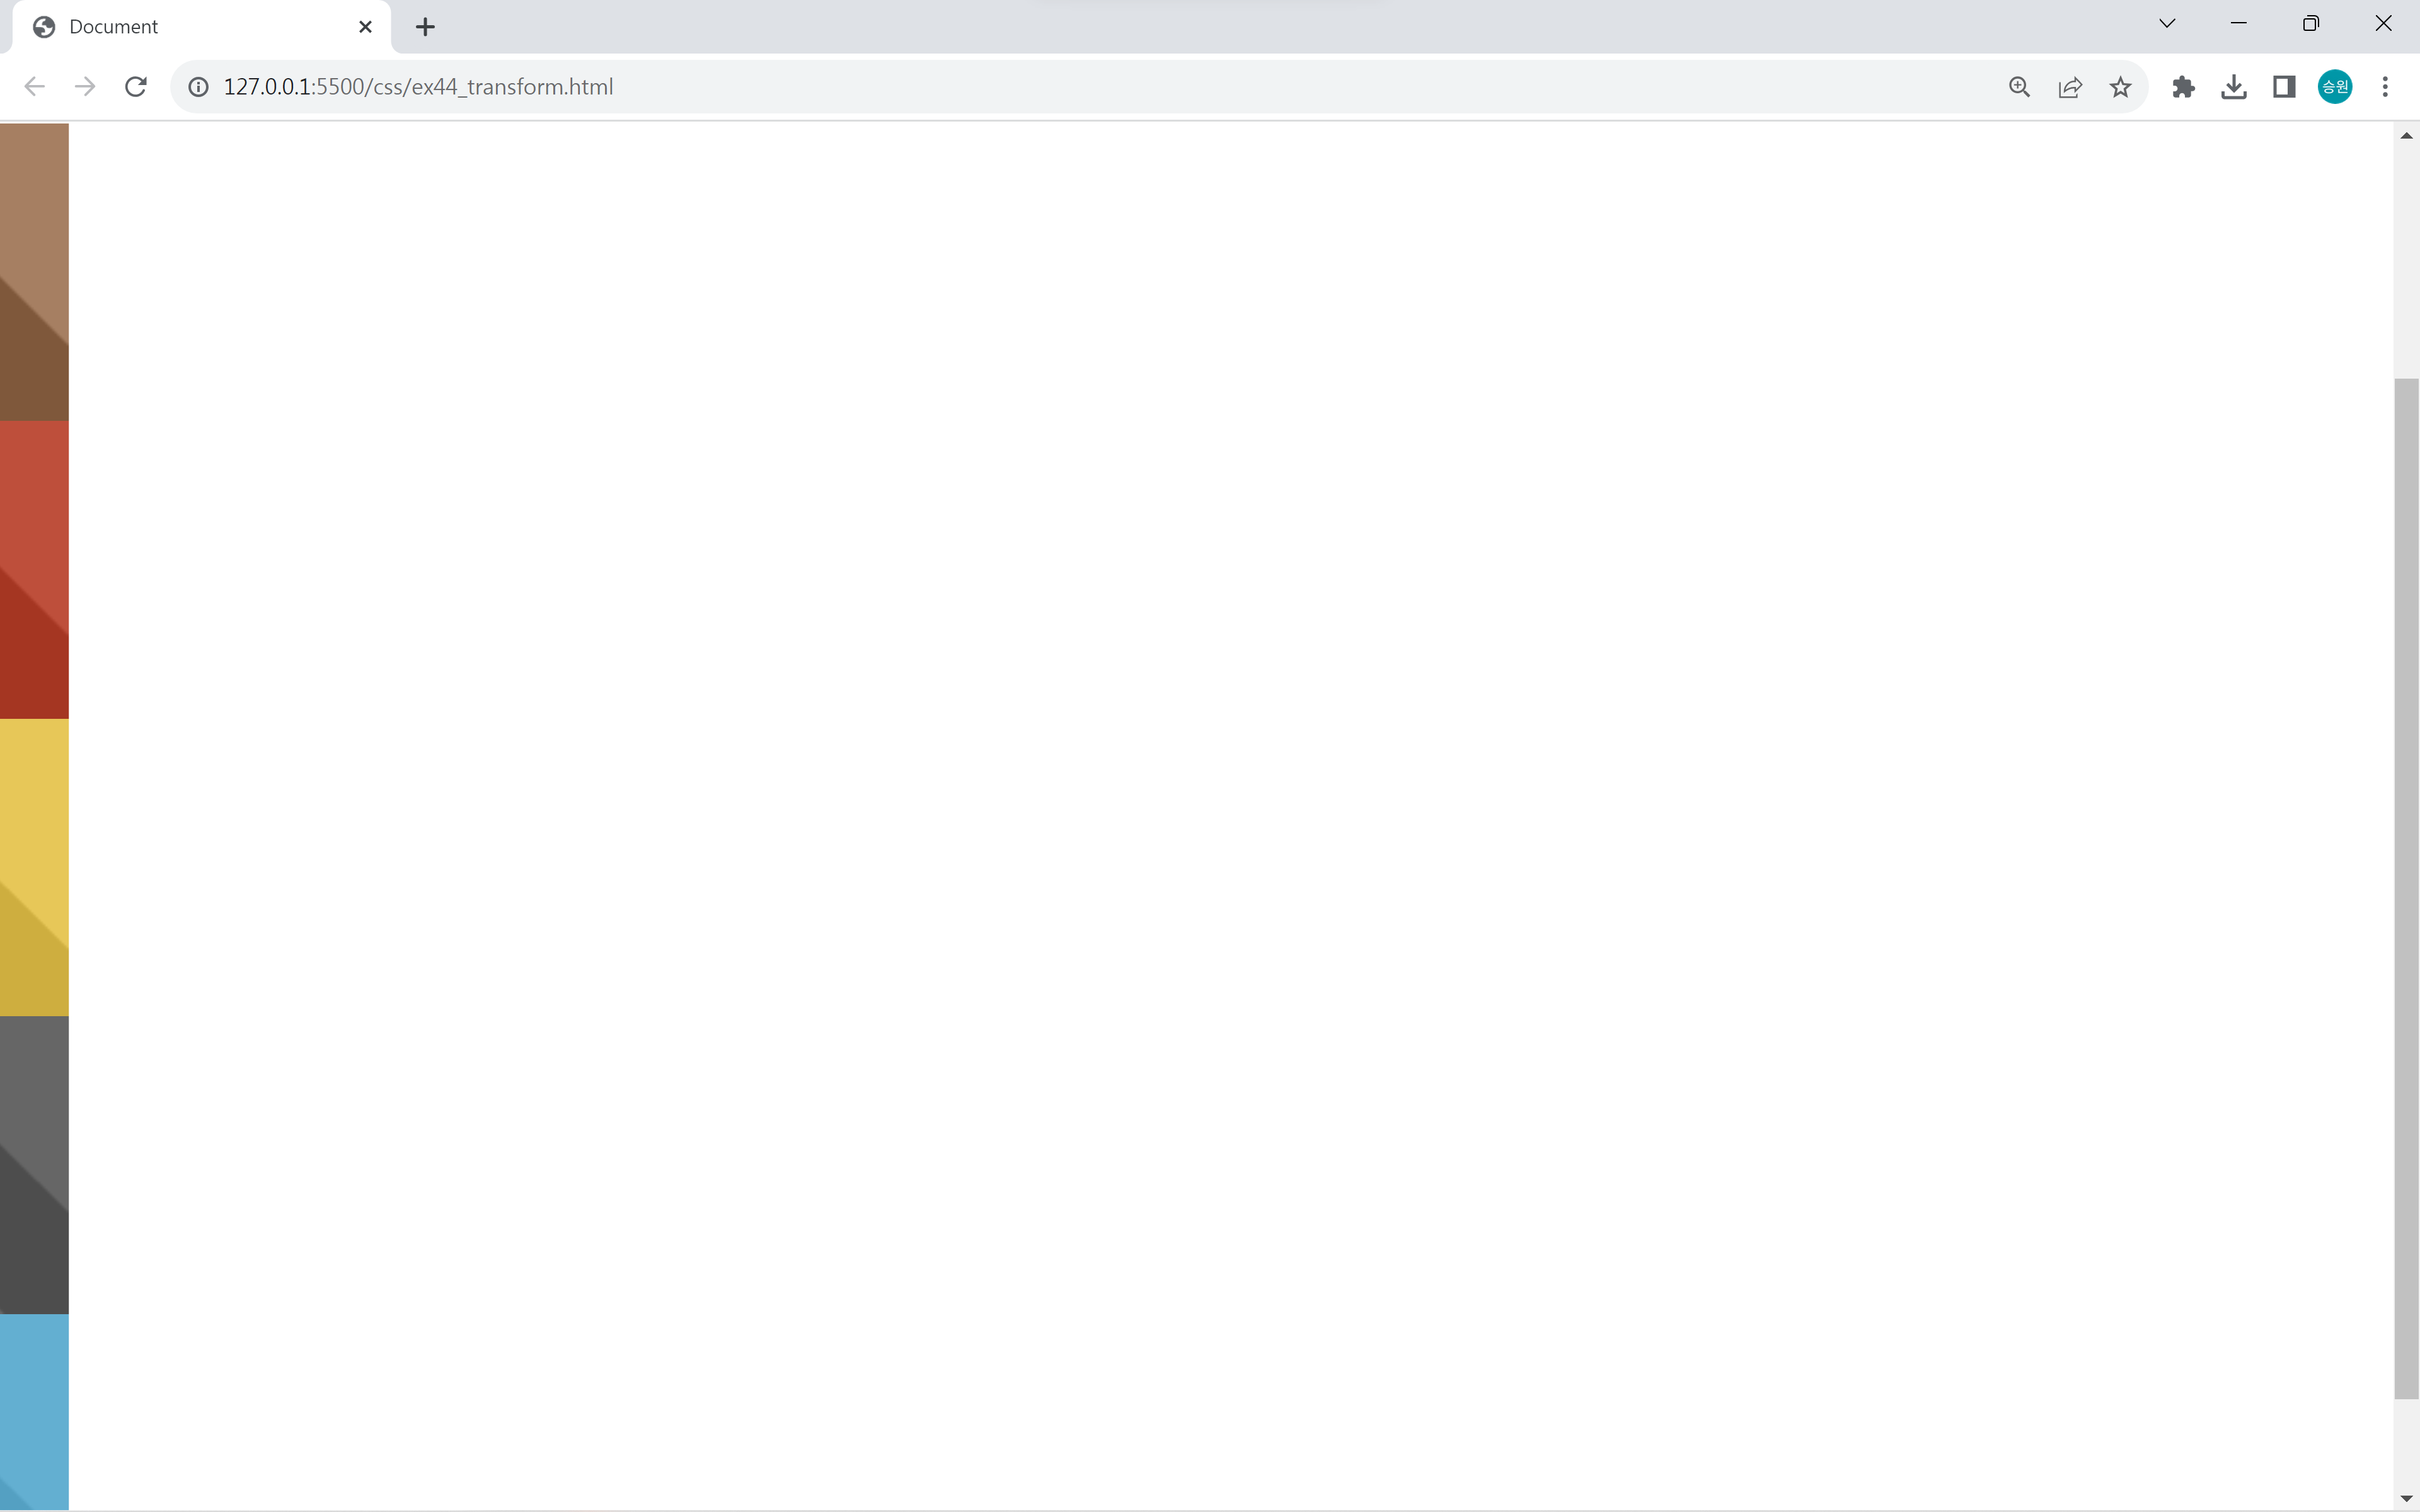
Task: Click the red color block
Action: click(x=34, y=570)
